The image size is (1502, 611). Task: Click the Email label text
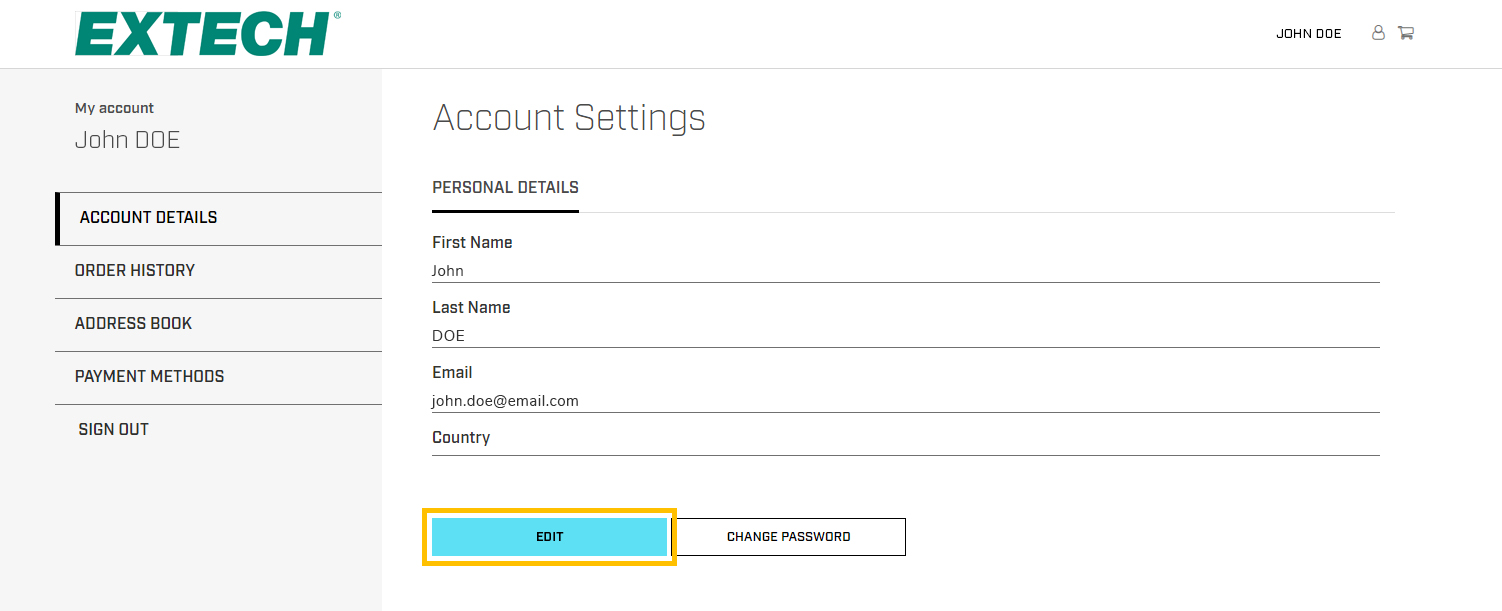(452, 373)
